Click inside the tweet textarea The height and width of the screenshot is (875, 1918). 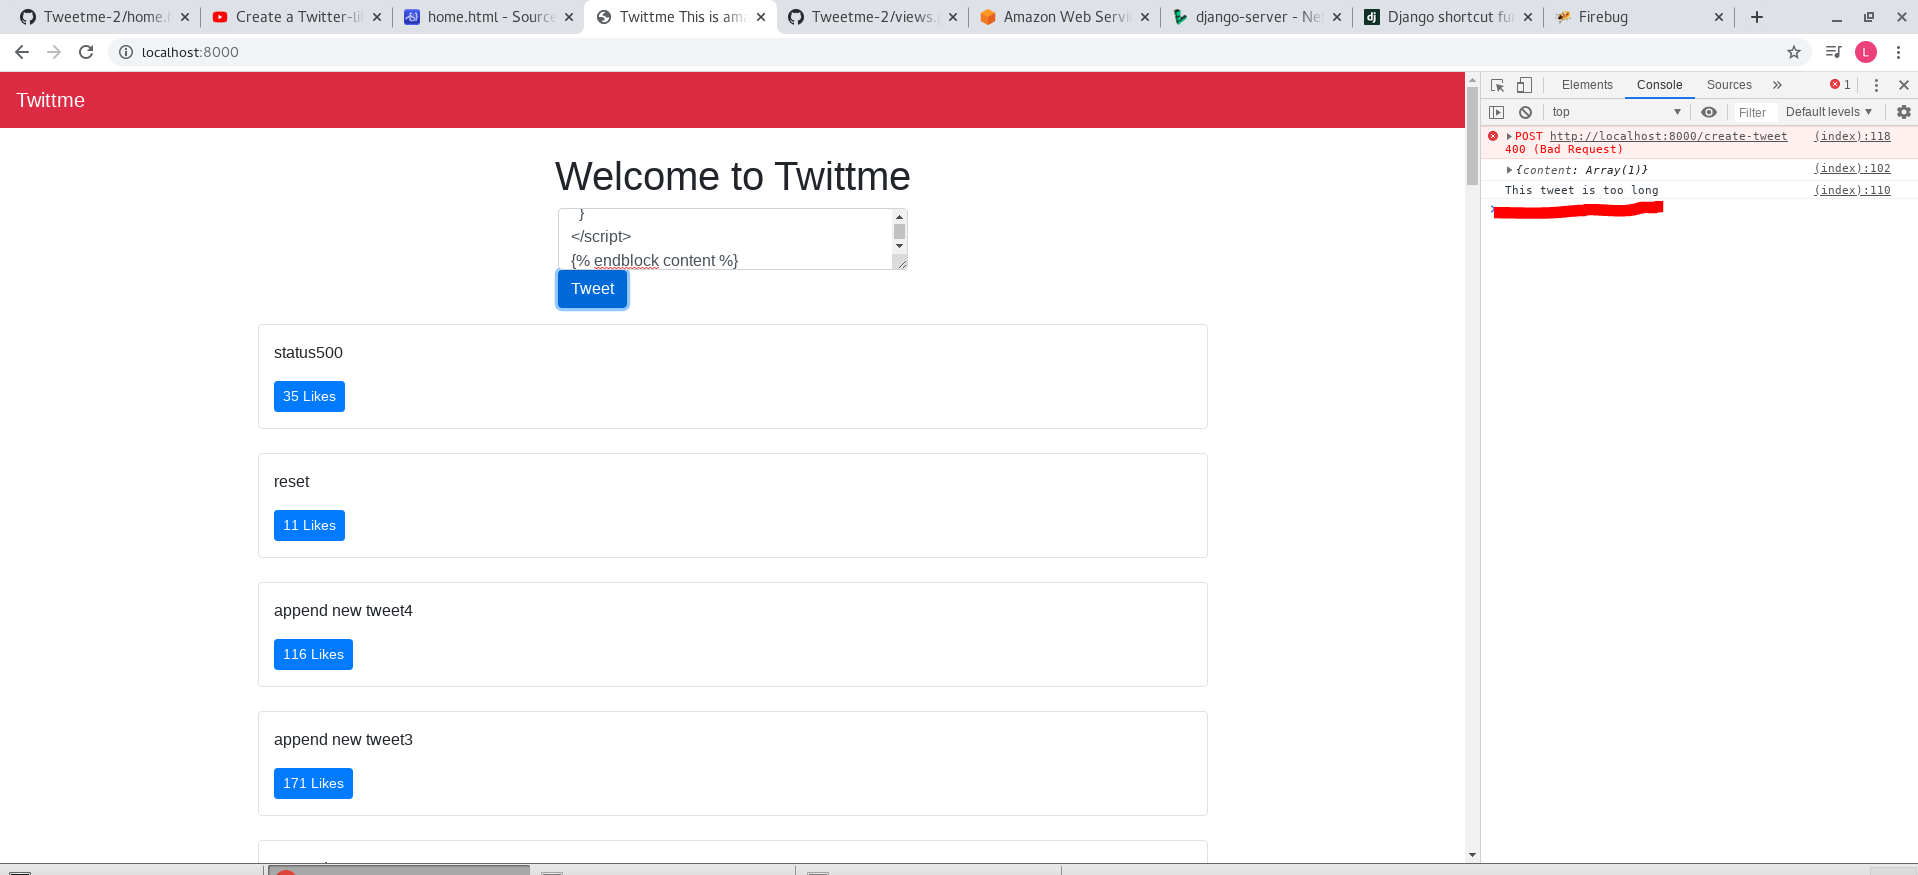pos(725,239)
